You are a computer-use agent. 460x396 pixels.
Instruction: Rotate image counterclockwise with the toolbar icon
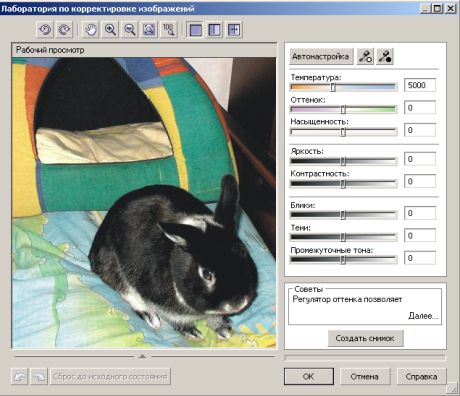pyautogui.click(x=45, y=30)
